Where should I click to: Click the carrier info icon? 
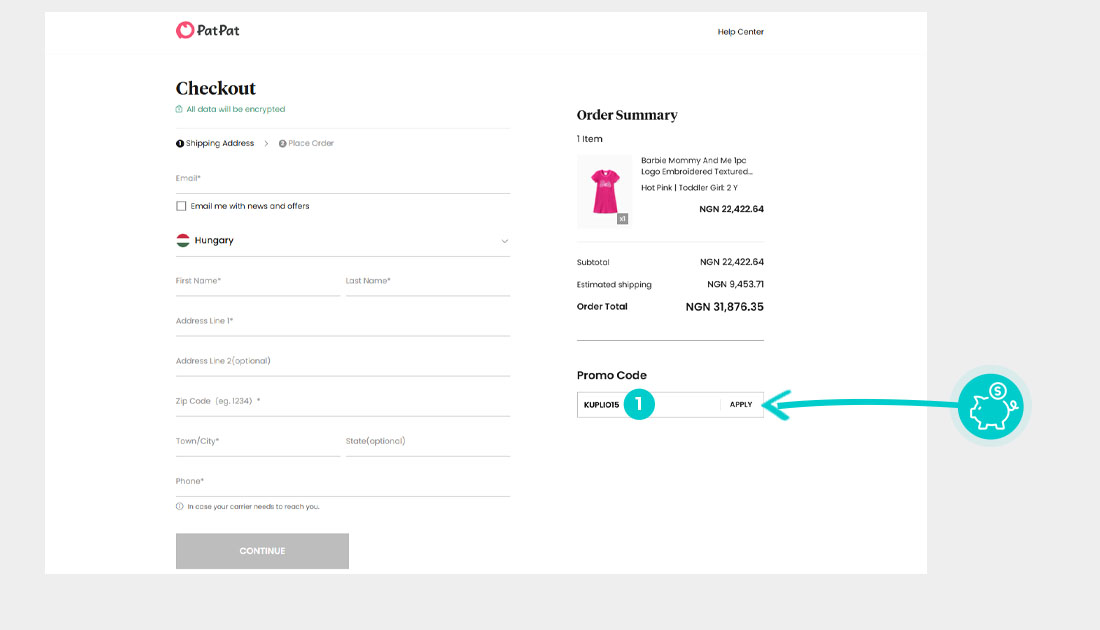tap(180, 506)
